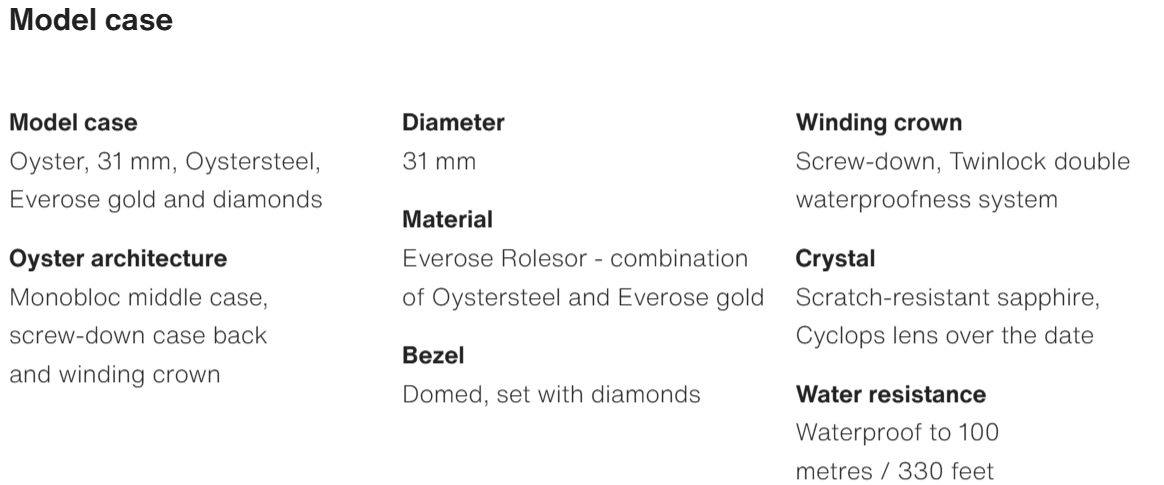This screenshot has height=485, width=1164.
Task: Click the bold "Winding crown" heading
Action: pos(879,123)
